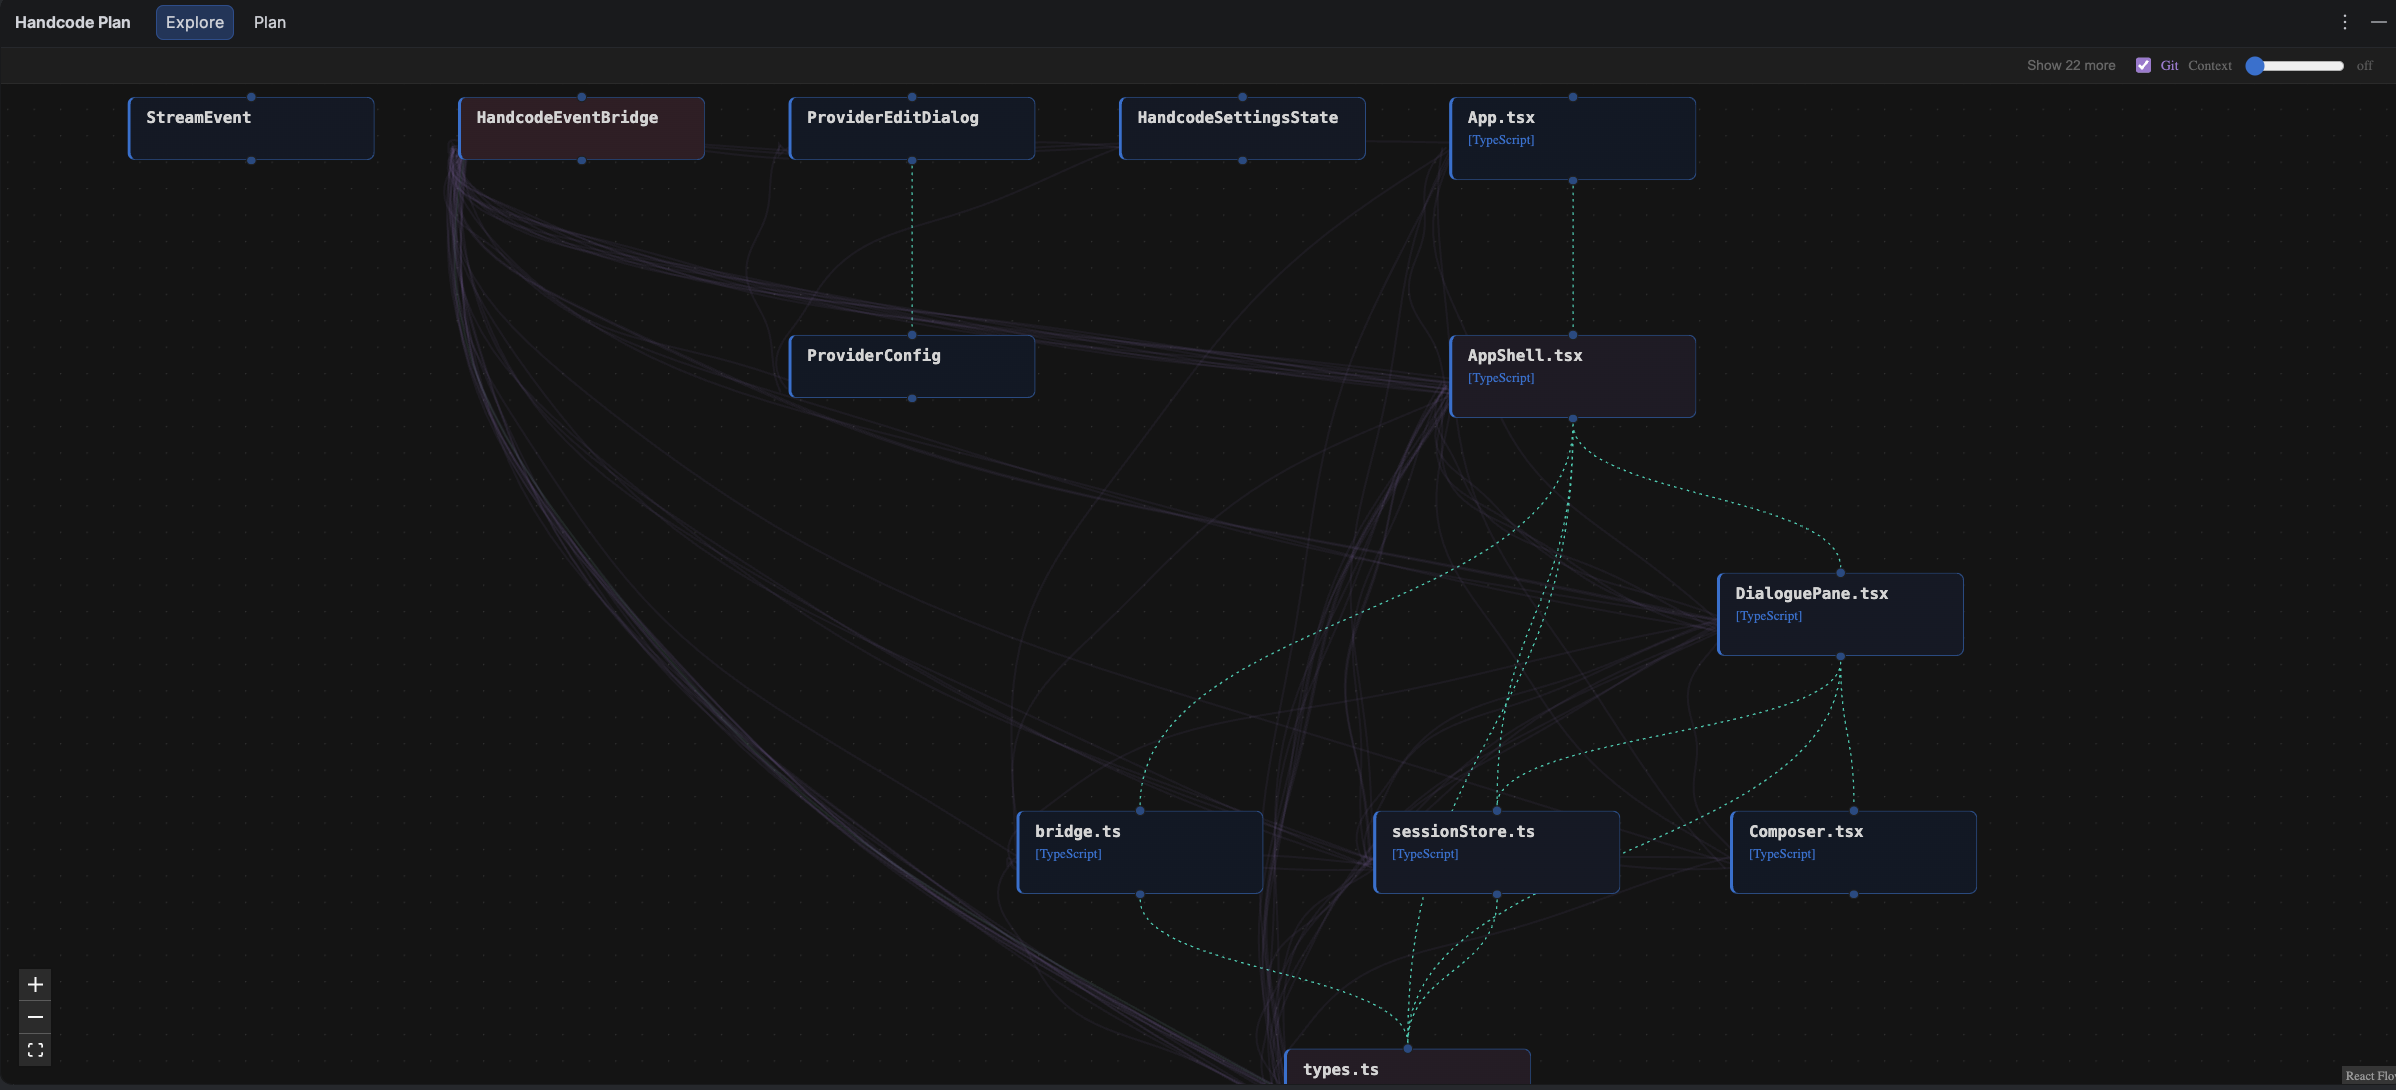Select the AppShell.tsx node
This screenshot has width=2396, height=1090.
(x=1573, y=376)
